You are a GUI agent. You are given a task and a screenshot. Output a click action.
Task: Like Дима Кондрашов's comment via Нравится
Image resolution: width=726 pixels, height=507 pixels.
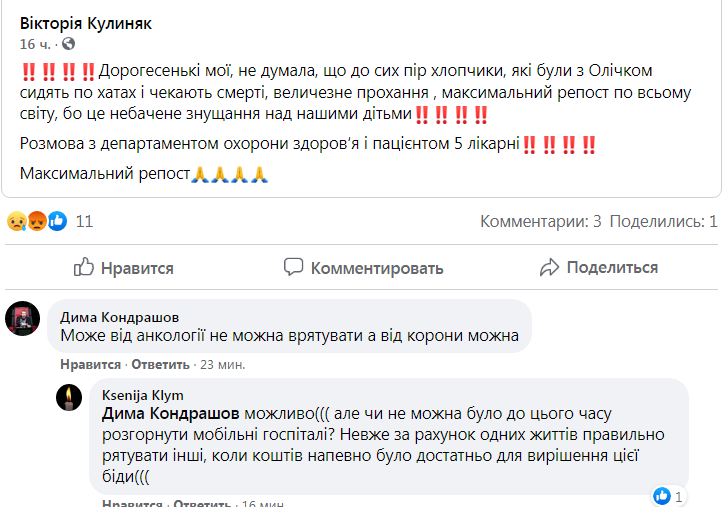tap(90, 364)
